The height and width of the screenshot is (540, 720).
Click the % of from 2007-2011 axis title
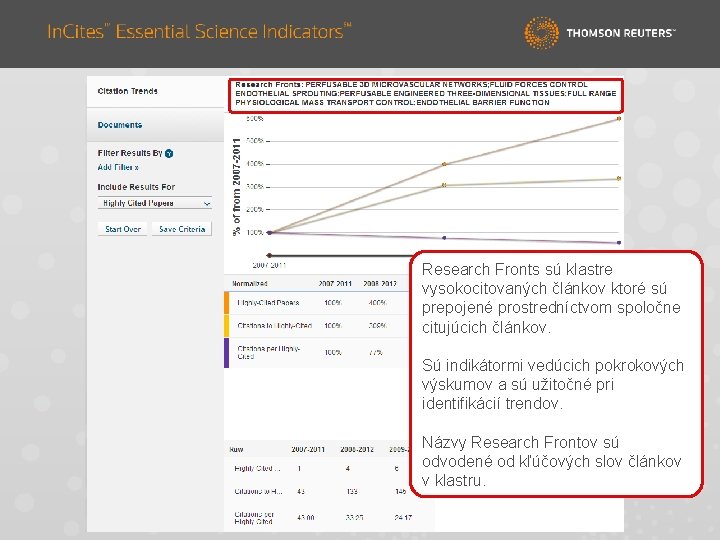(x=237, y=187)
